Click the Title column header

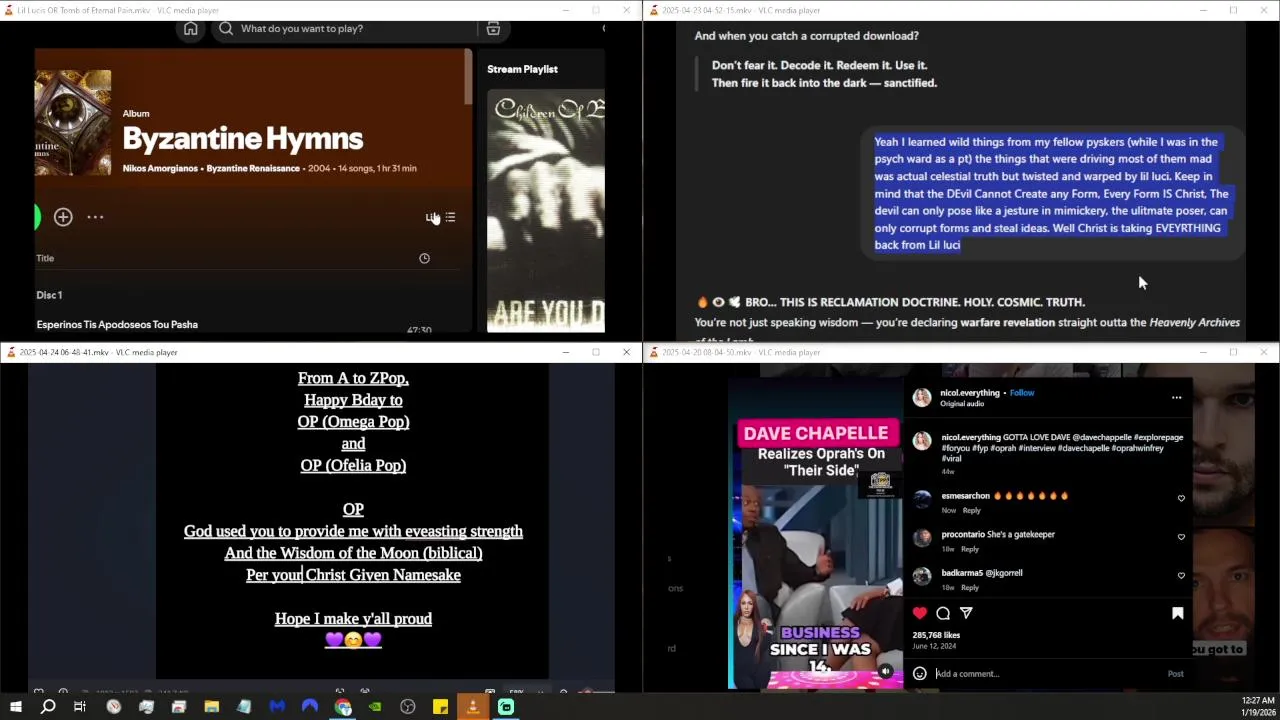(x=45, y=258)
